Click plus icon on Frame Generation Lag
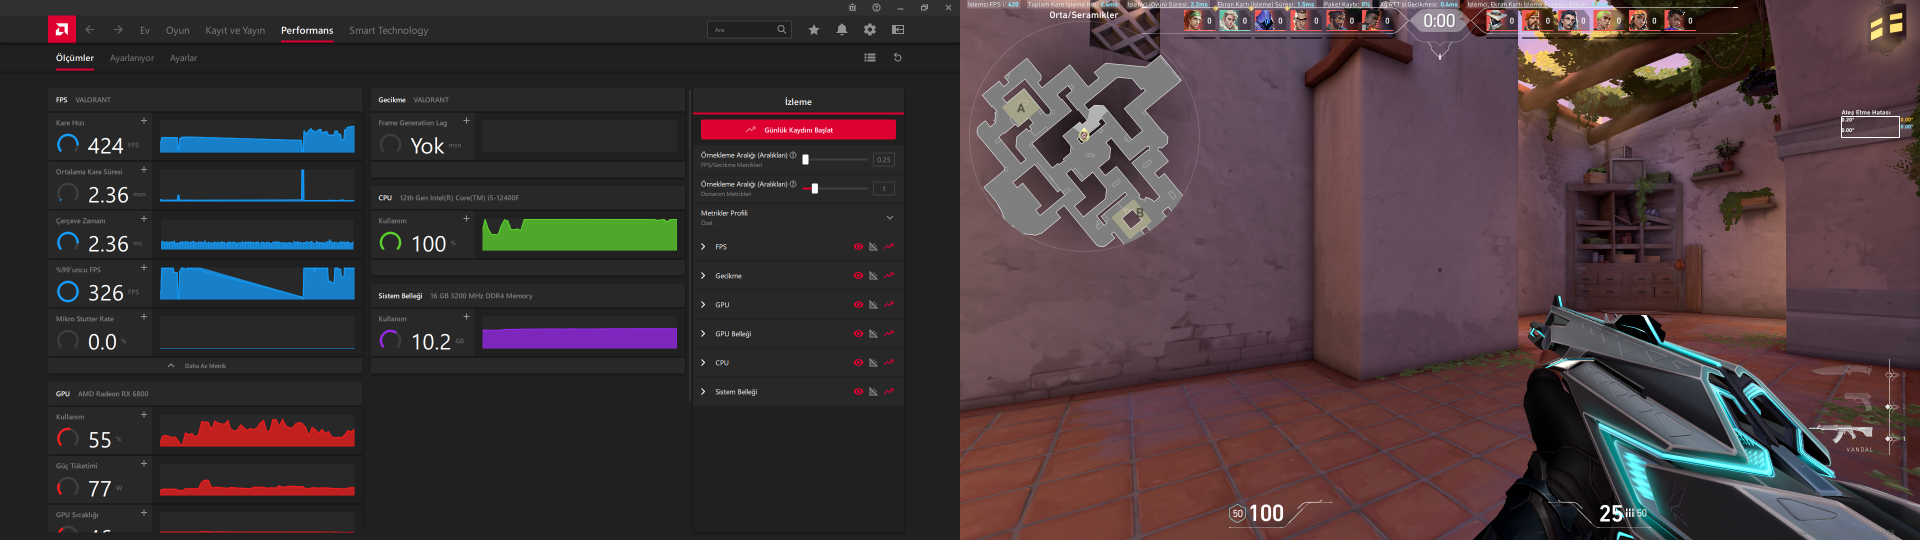1920x540 pixels. pyautogui.click(x=466, y=121)
